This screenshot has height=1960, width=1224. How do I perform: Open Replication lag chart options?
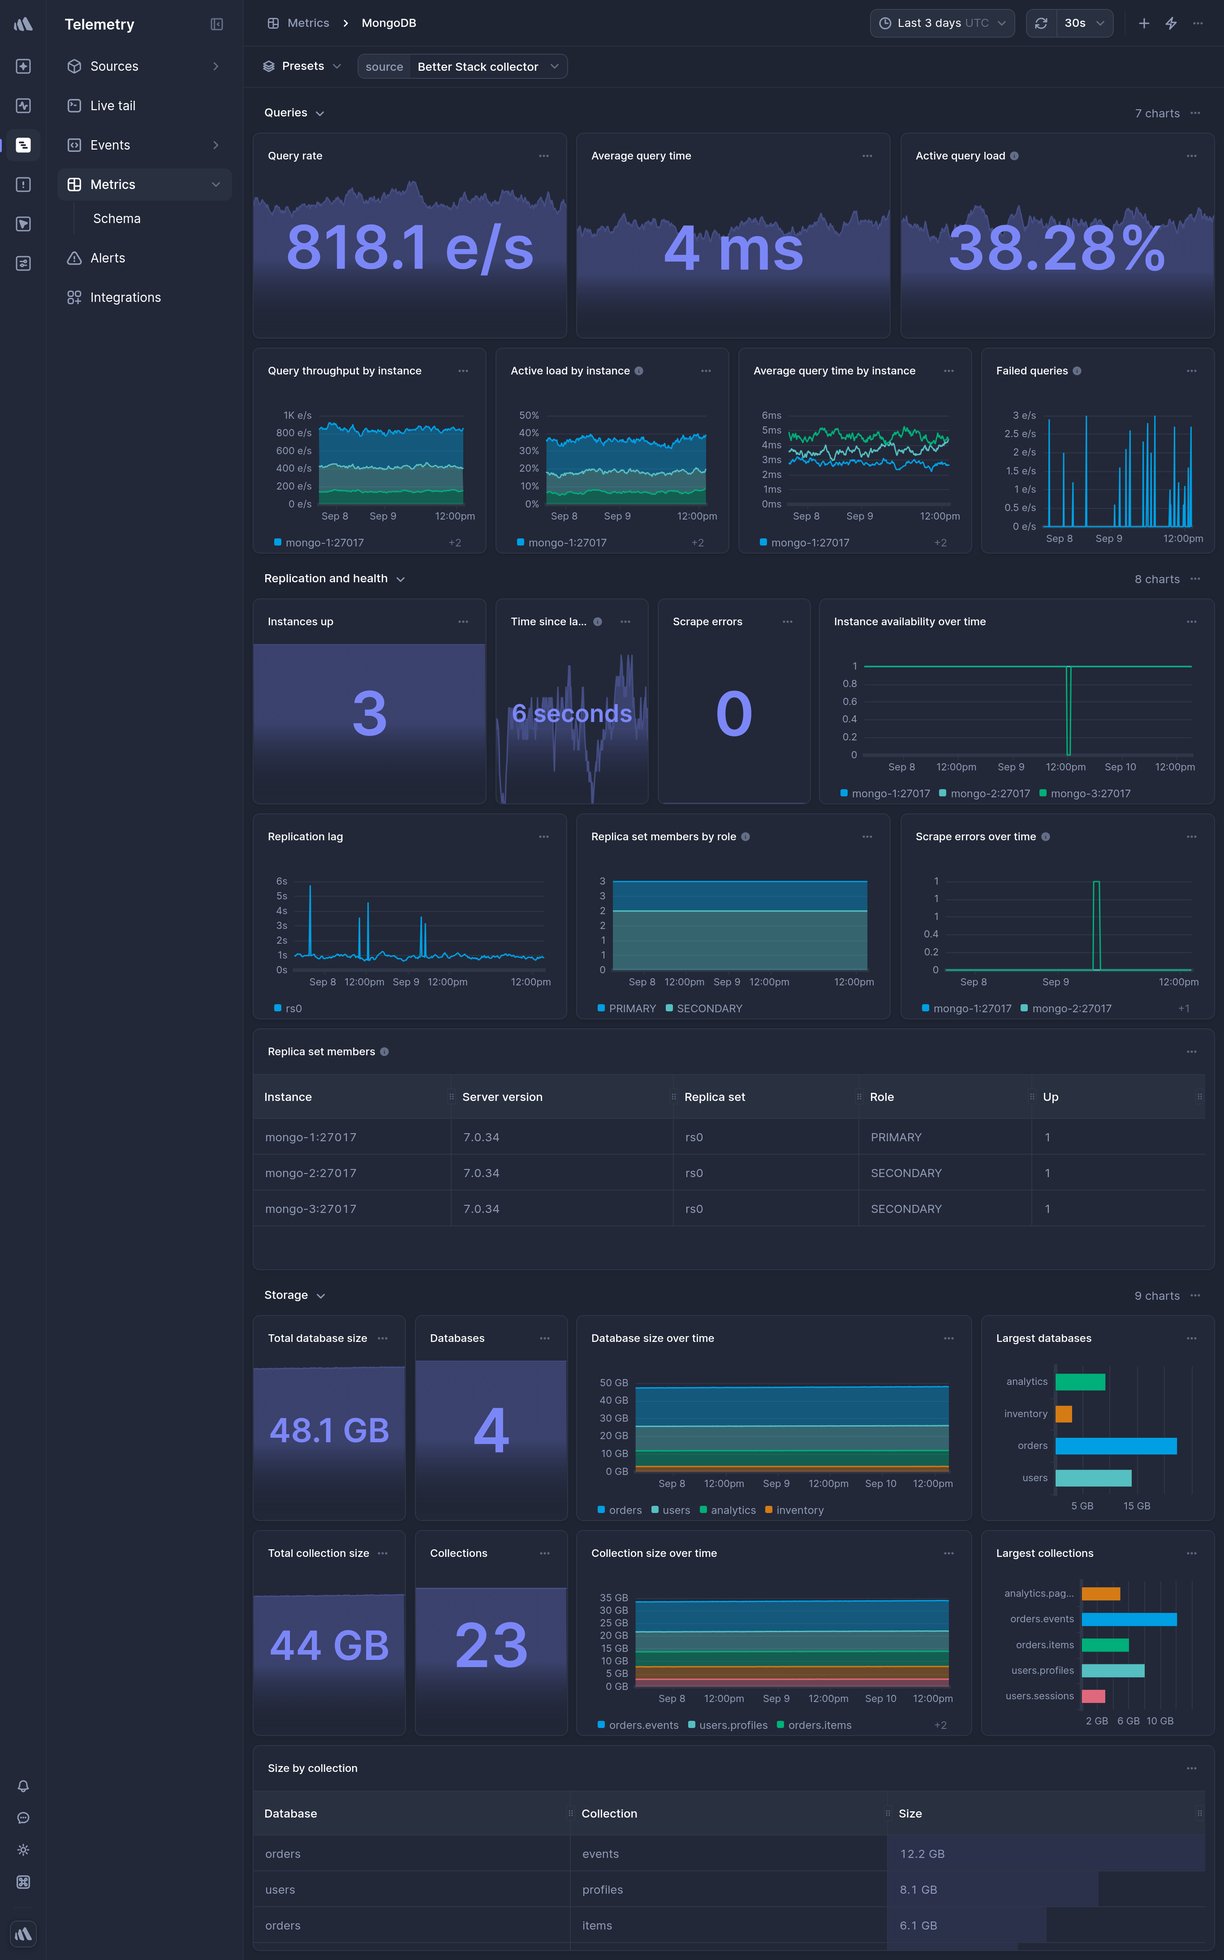point(544,837)
